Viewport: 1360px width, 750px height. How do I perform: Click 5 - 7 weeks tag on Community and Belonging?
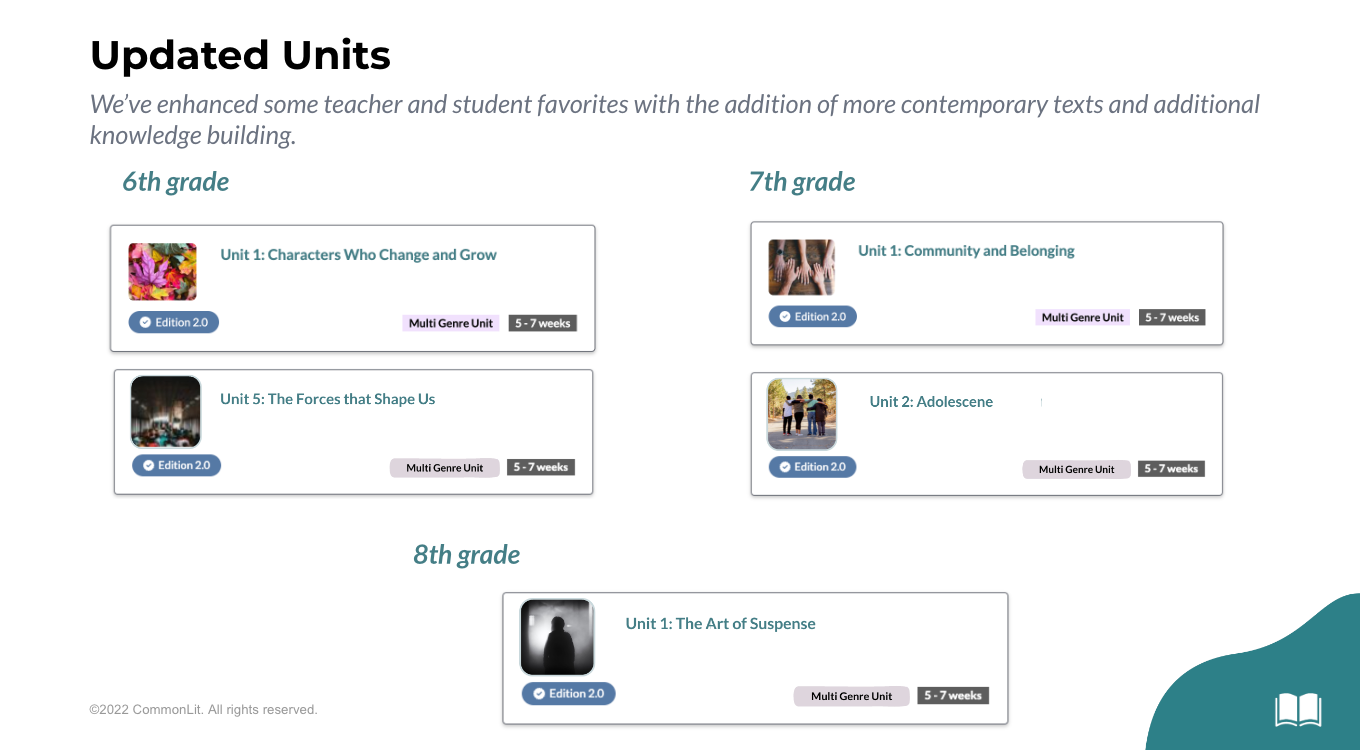click(1172, 317)
